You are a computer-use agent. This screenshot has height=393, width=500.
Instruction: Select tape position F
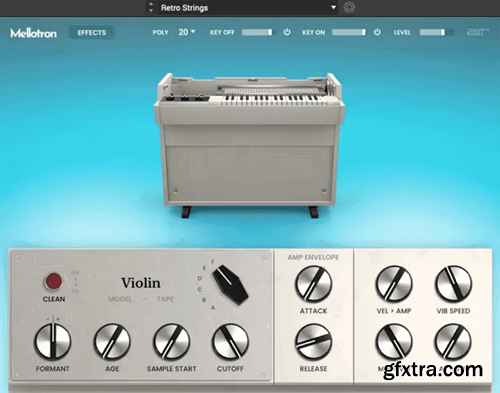point(212,261)
